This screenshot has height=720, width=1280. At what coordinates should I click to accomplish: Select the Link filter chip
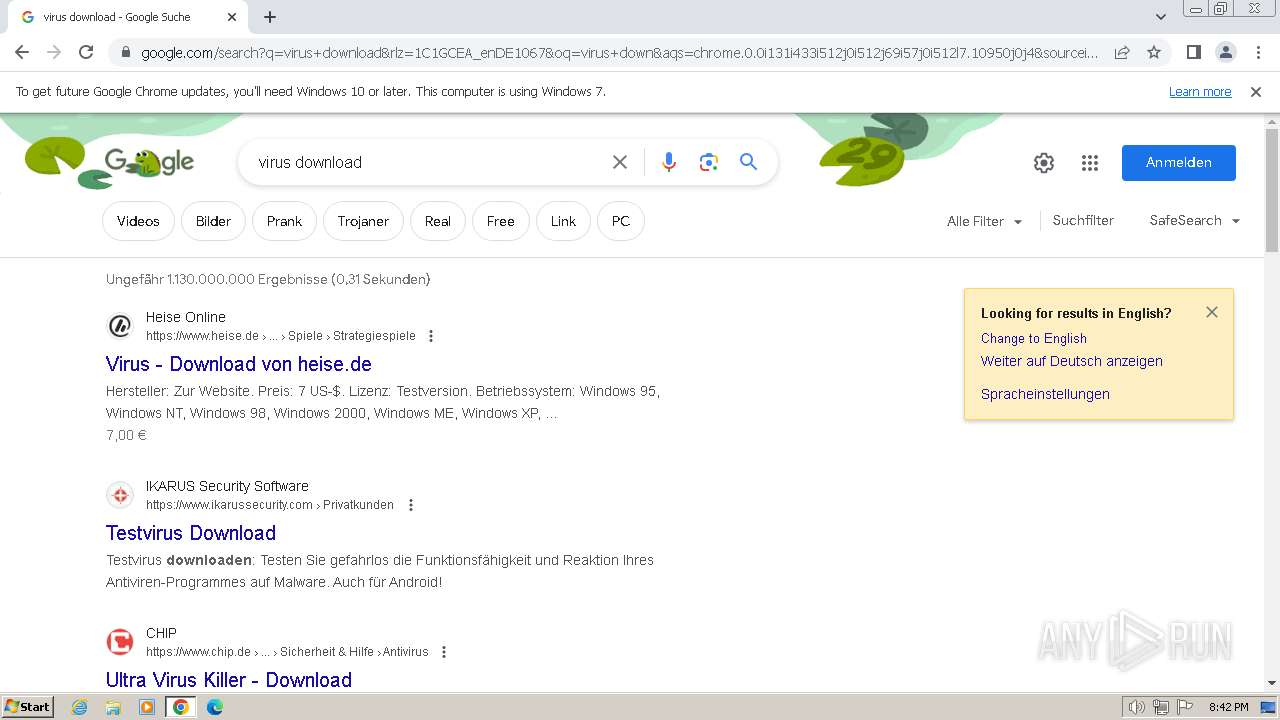point(563,221)
